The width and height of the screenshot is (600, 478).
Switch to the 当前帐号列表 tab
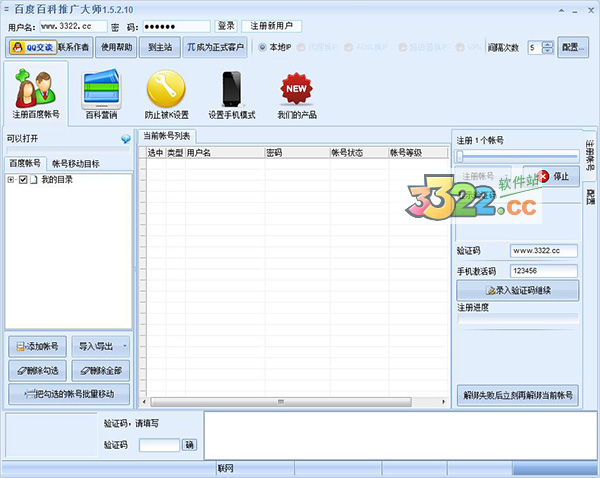166,136
